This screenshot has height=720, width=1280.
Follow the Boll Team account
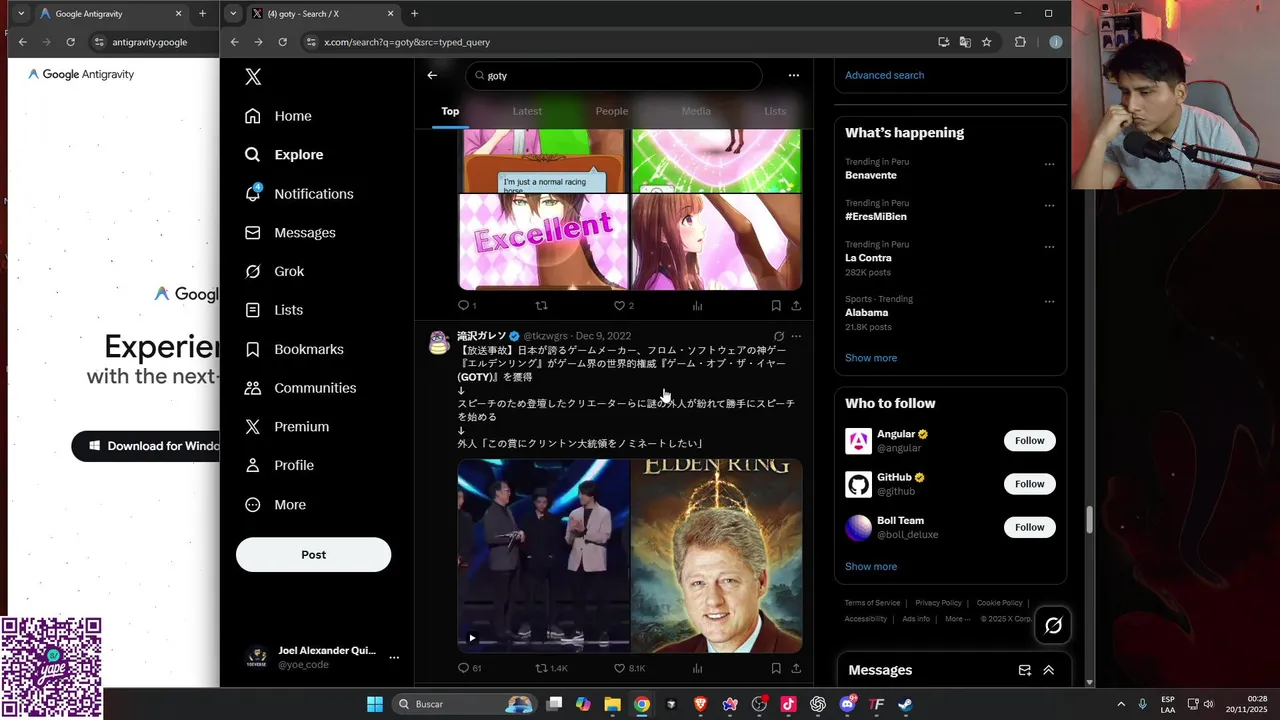tap(1029, 527)
